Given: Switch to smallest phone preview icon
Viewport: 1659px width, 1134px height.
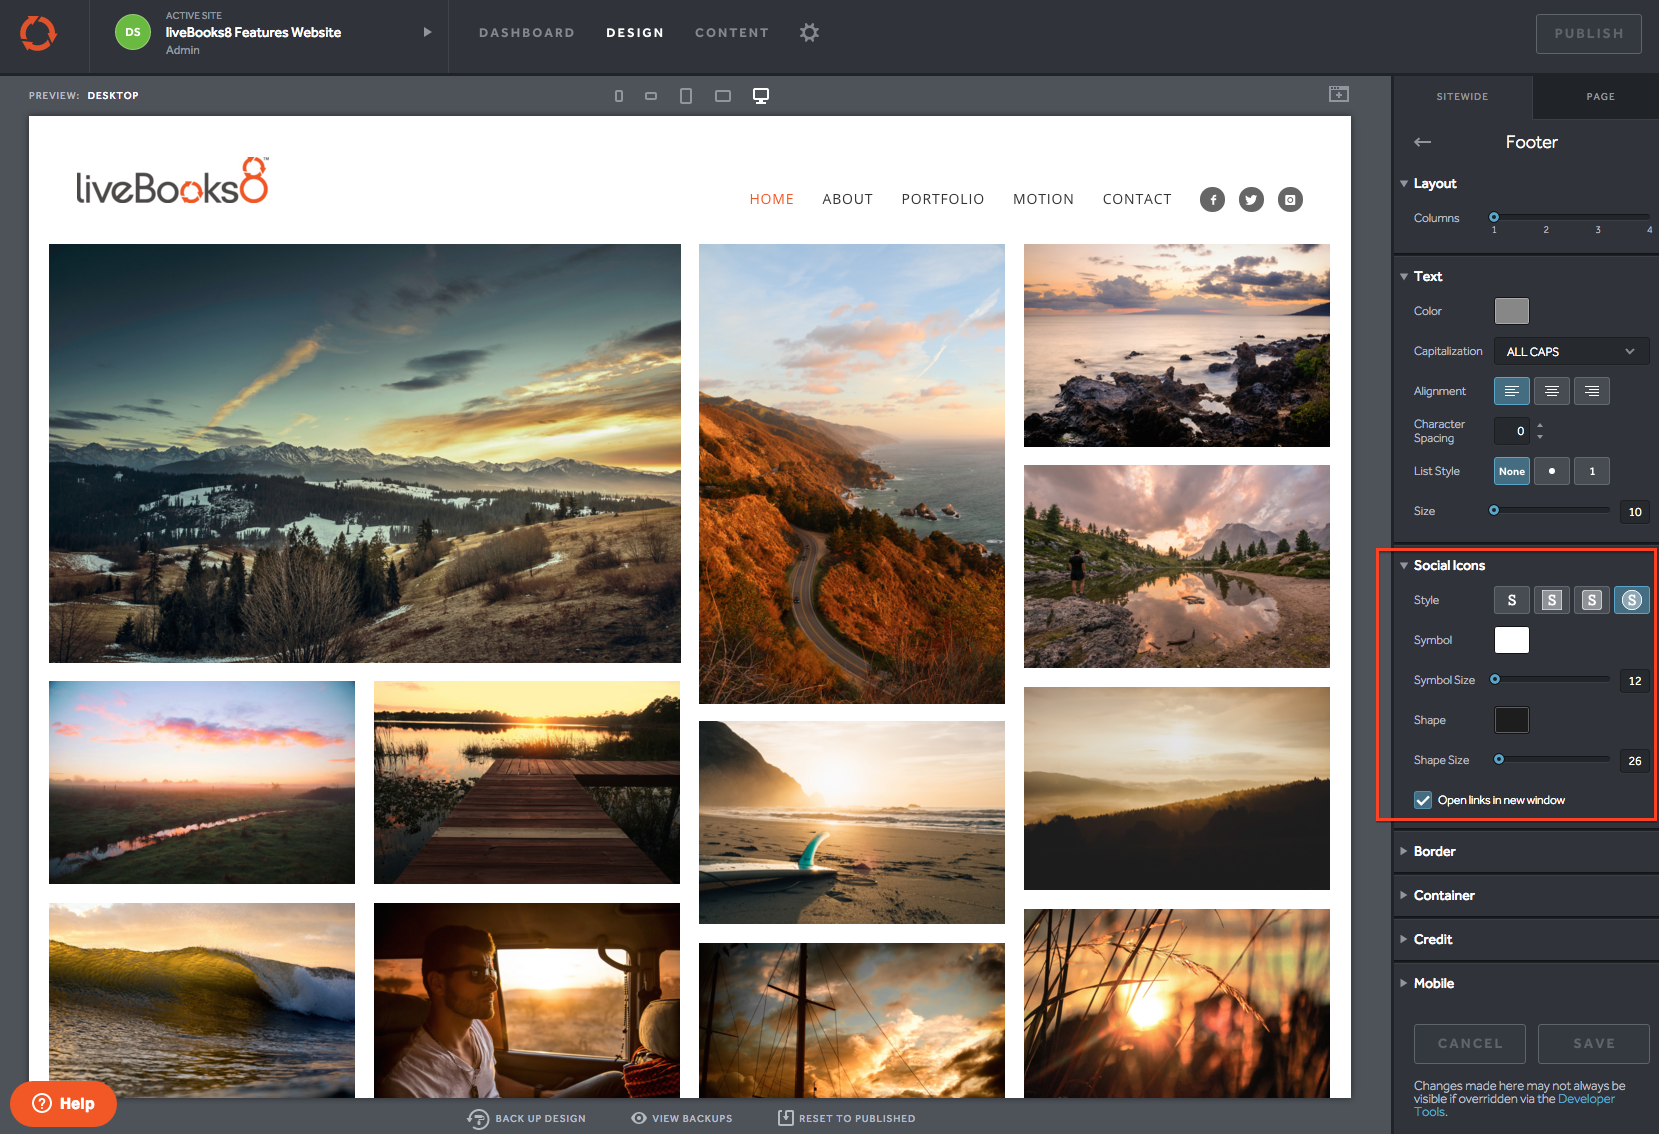Looking at the screenshot, I should click(x=619, y=96).
